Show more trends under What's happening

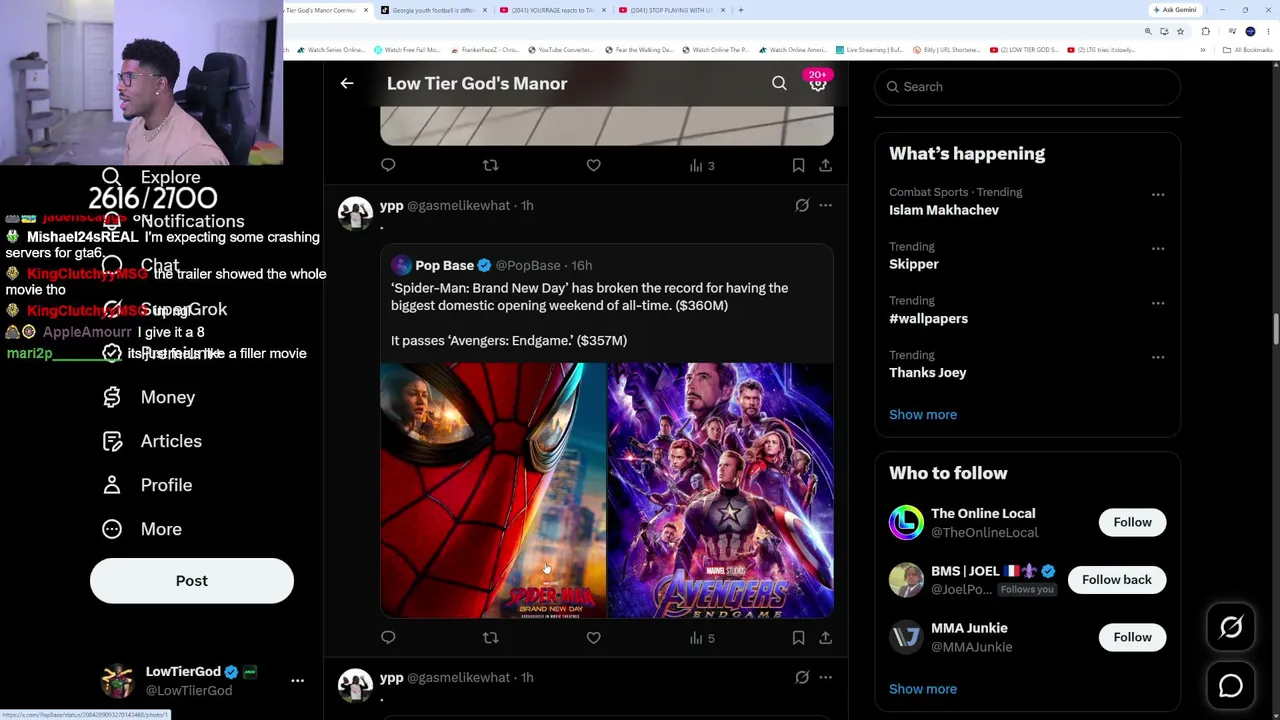[923, 414]
